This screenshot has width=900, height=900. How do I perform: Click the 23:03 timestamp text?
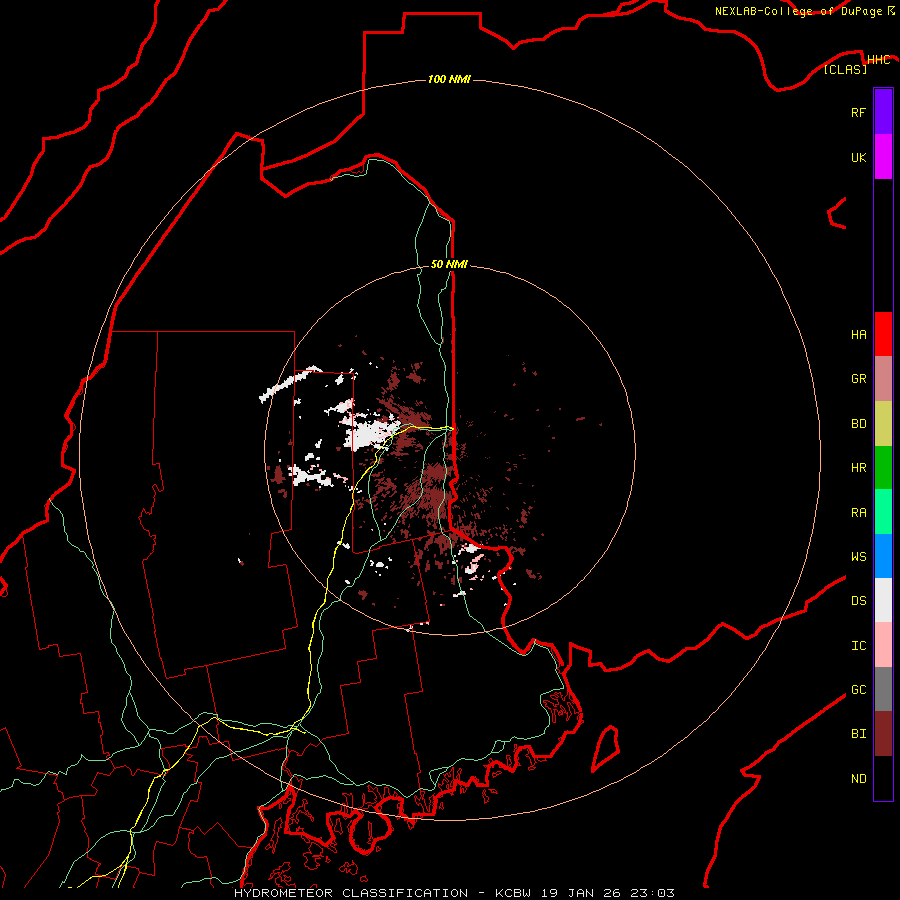pyautogui.click(x=651, y=893)
